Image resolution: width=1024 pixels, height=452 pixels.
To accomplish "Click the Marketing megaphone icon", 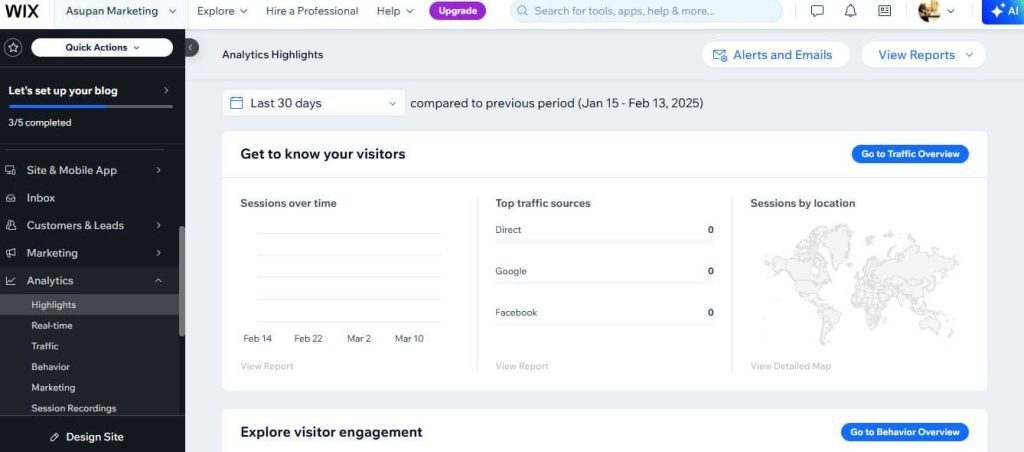I will point(10,253).
